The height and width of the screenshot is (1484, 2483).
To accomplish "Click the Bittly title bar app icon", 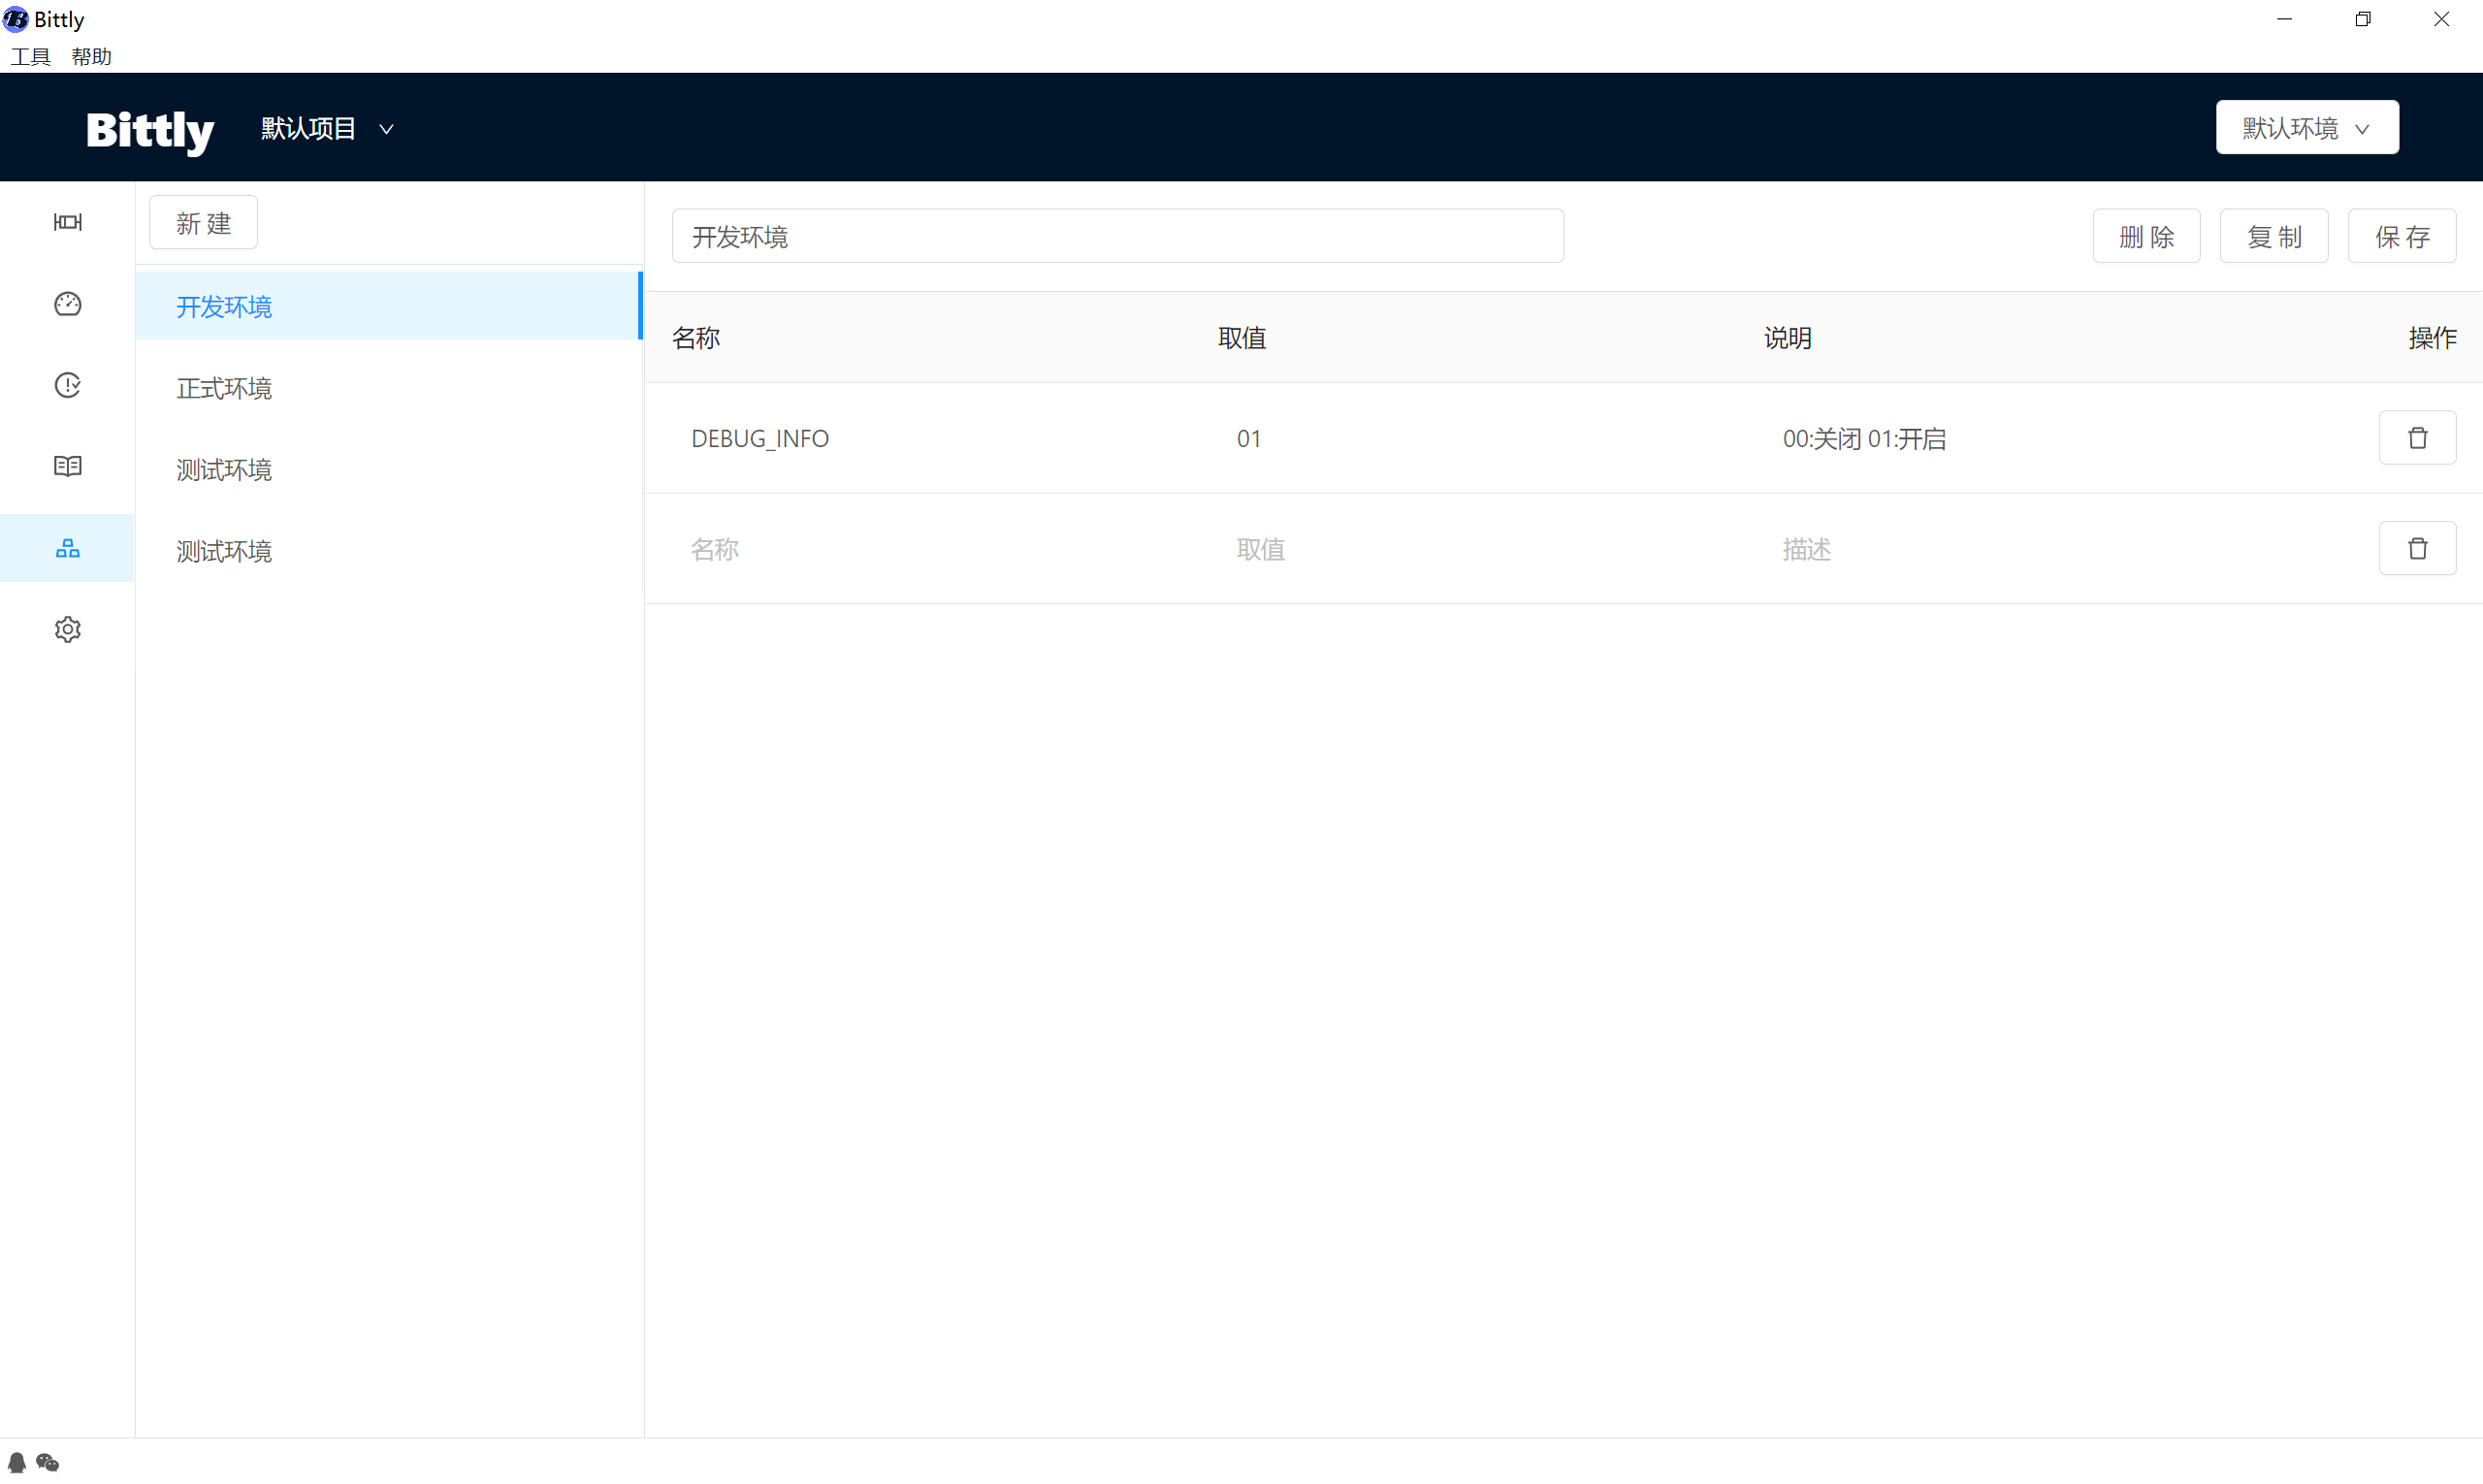I will [x=16, y=19].
